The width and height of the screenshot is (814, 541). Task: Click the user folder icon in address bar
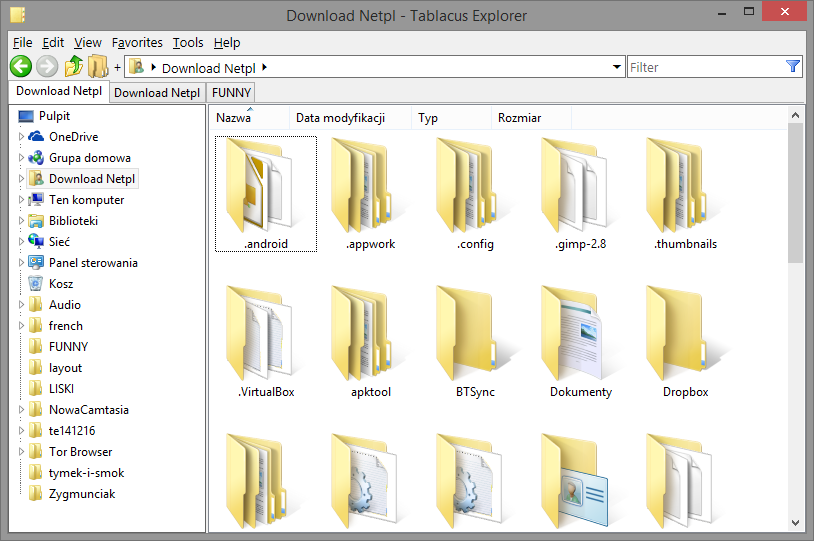137,66
